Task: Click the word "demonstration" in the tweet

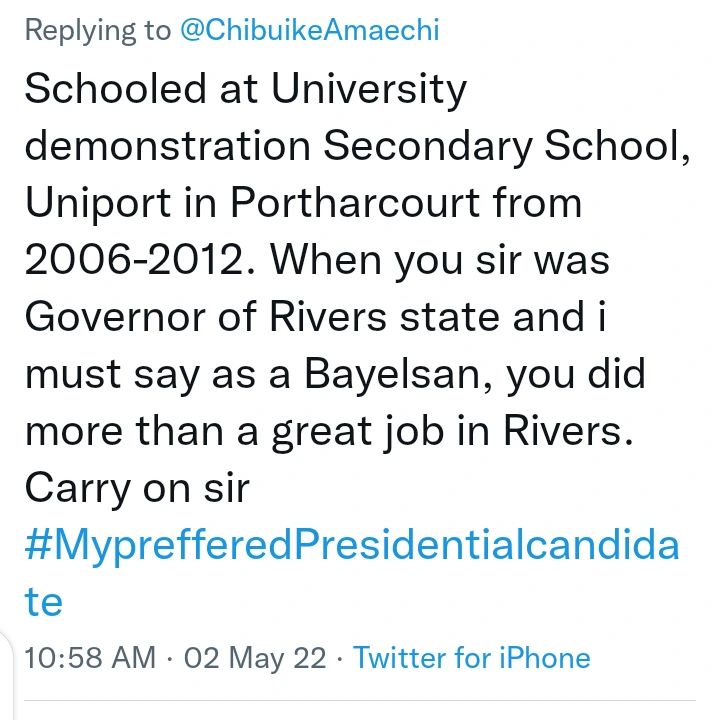Action: (x=168, y=147)
